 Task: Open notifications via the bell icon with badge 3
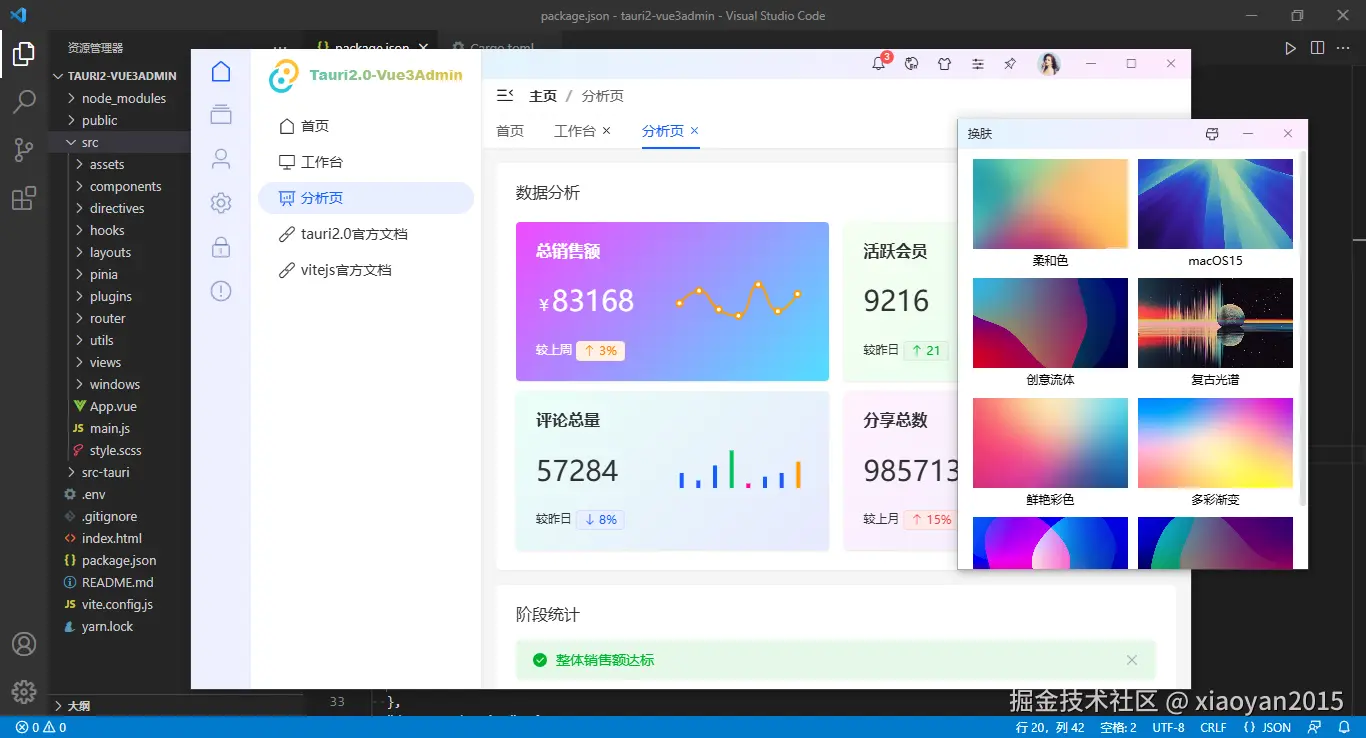pyautogui.click(x=878, y=63)
